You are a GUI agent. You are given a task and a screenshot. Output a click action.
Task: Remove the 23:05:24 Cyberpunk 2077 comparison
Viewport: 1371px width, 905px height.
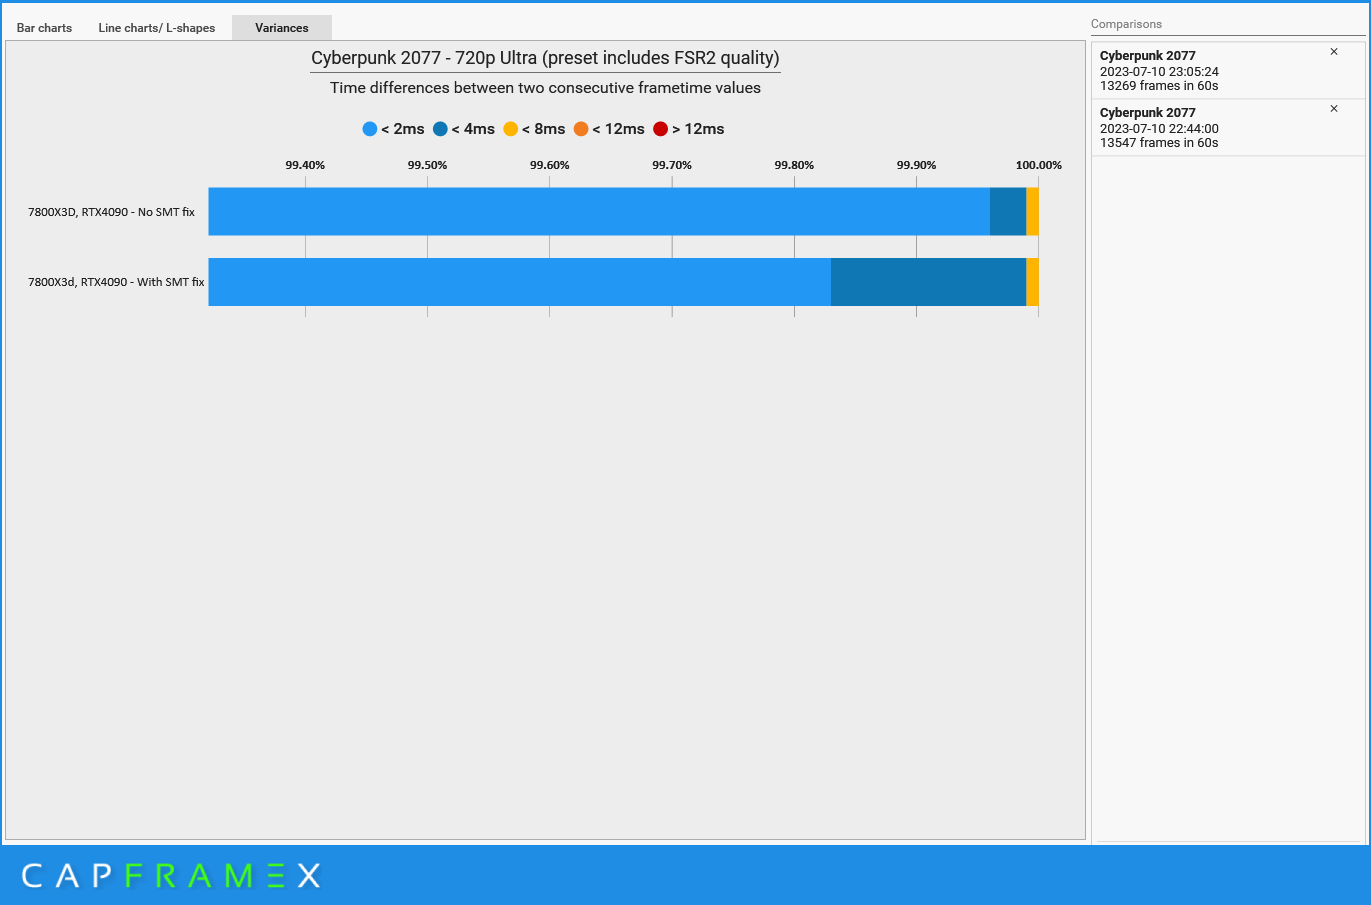pyautogui.click(x=1333, y=52)
